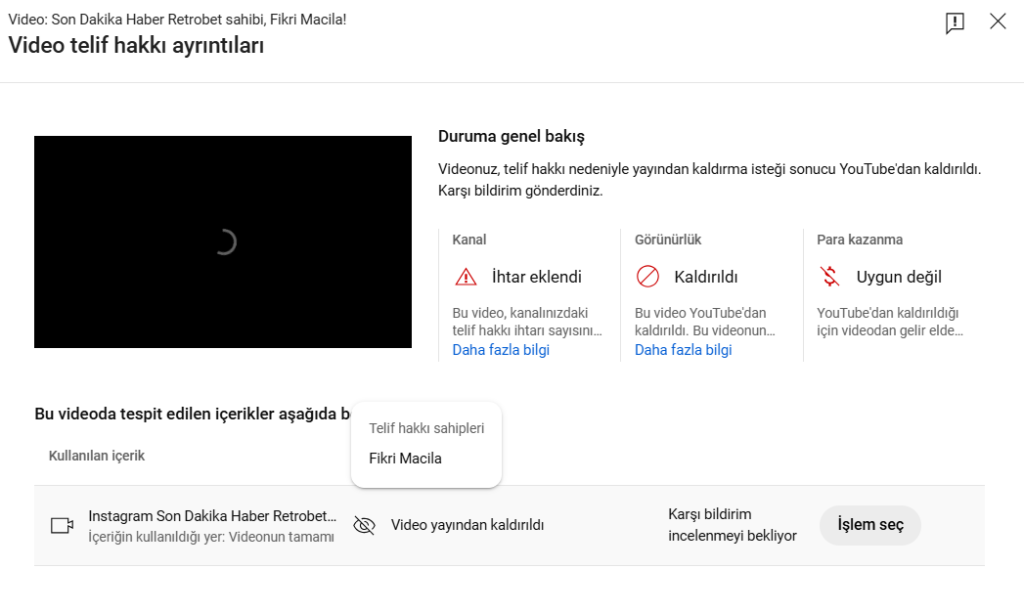The height and width of the screenshot is (613, 1024).
Task: Click "Karşı bildirim gönderdiniz." sentence
Action: [520, 191]
